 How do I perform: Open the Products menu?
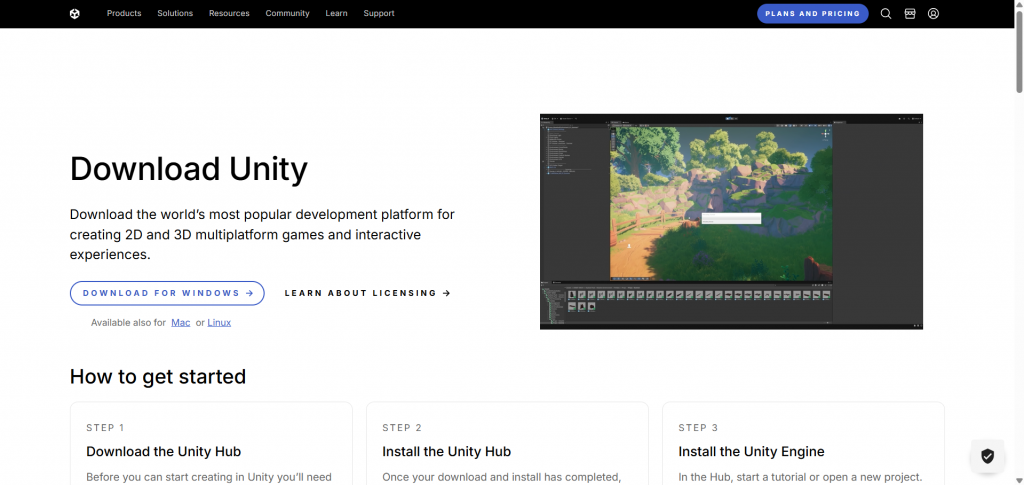click(124, 14)
